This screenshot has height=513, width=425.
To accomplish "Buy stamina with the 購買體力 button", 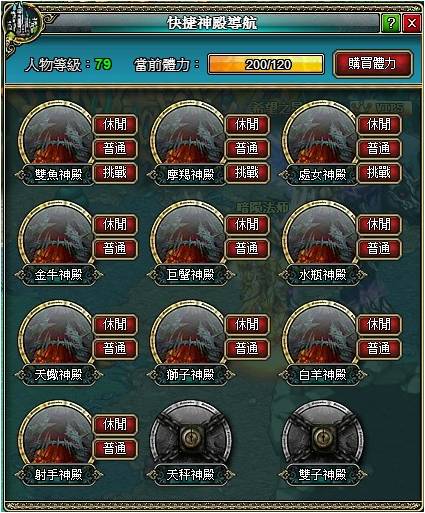I will click(372, 64).
